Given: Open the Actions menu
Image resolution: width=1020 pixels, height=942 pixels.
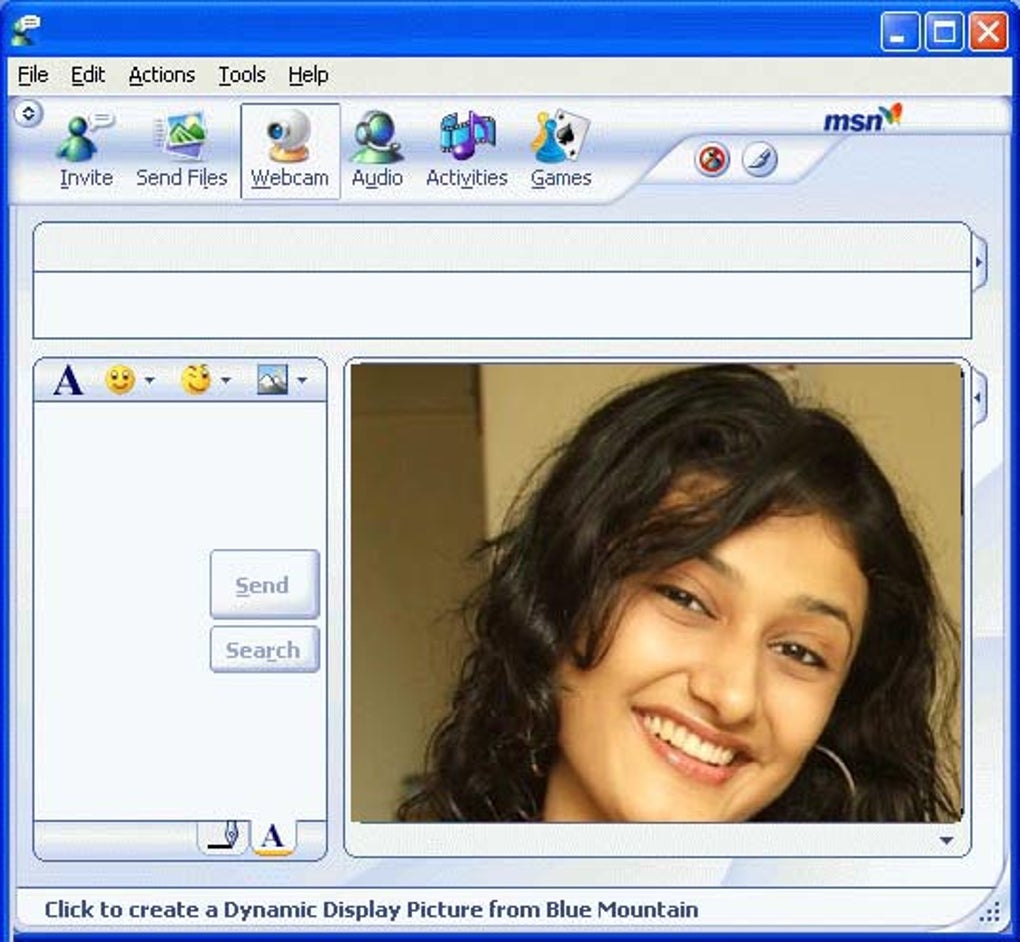Looking at the screenshot, I should click(162, 75).
